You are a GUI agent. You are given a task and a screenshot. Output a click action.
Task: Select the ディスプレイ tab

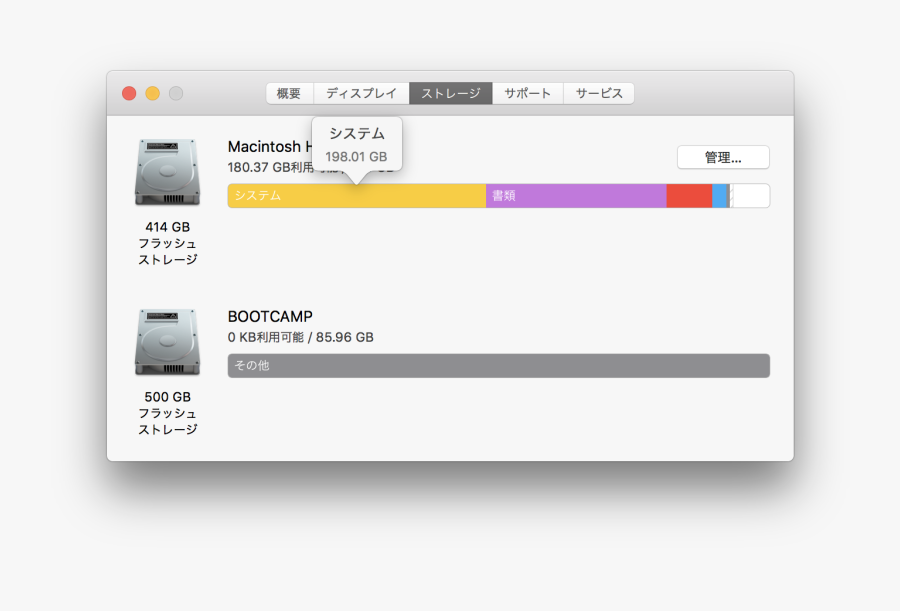coord(361,93)
